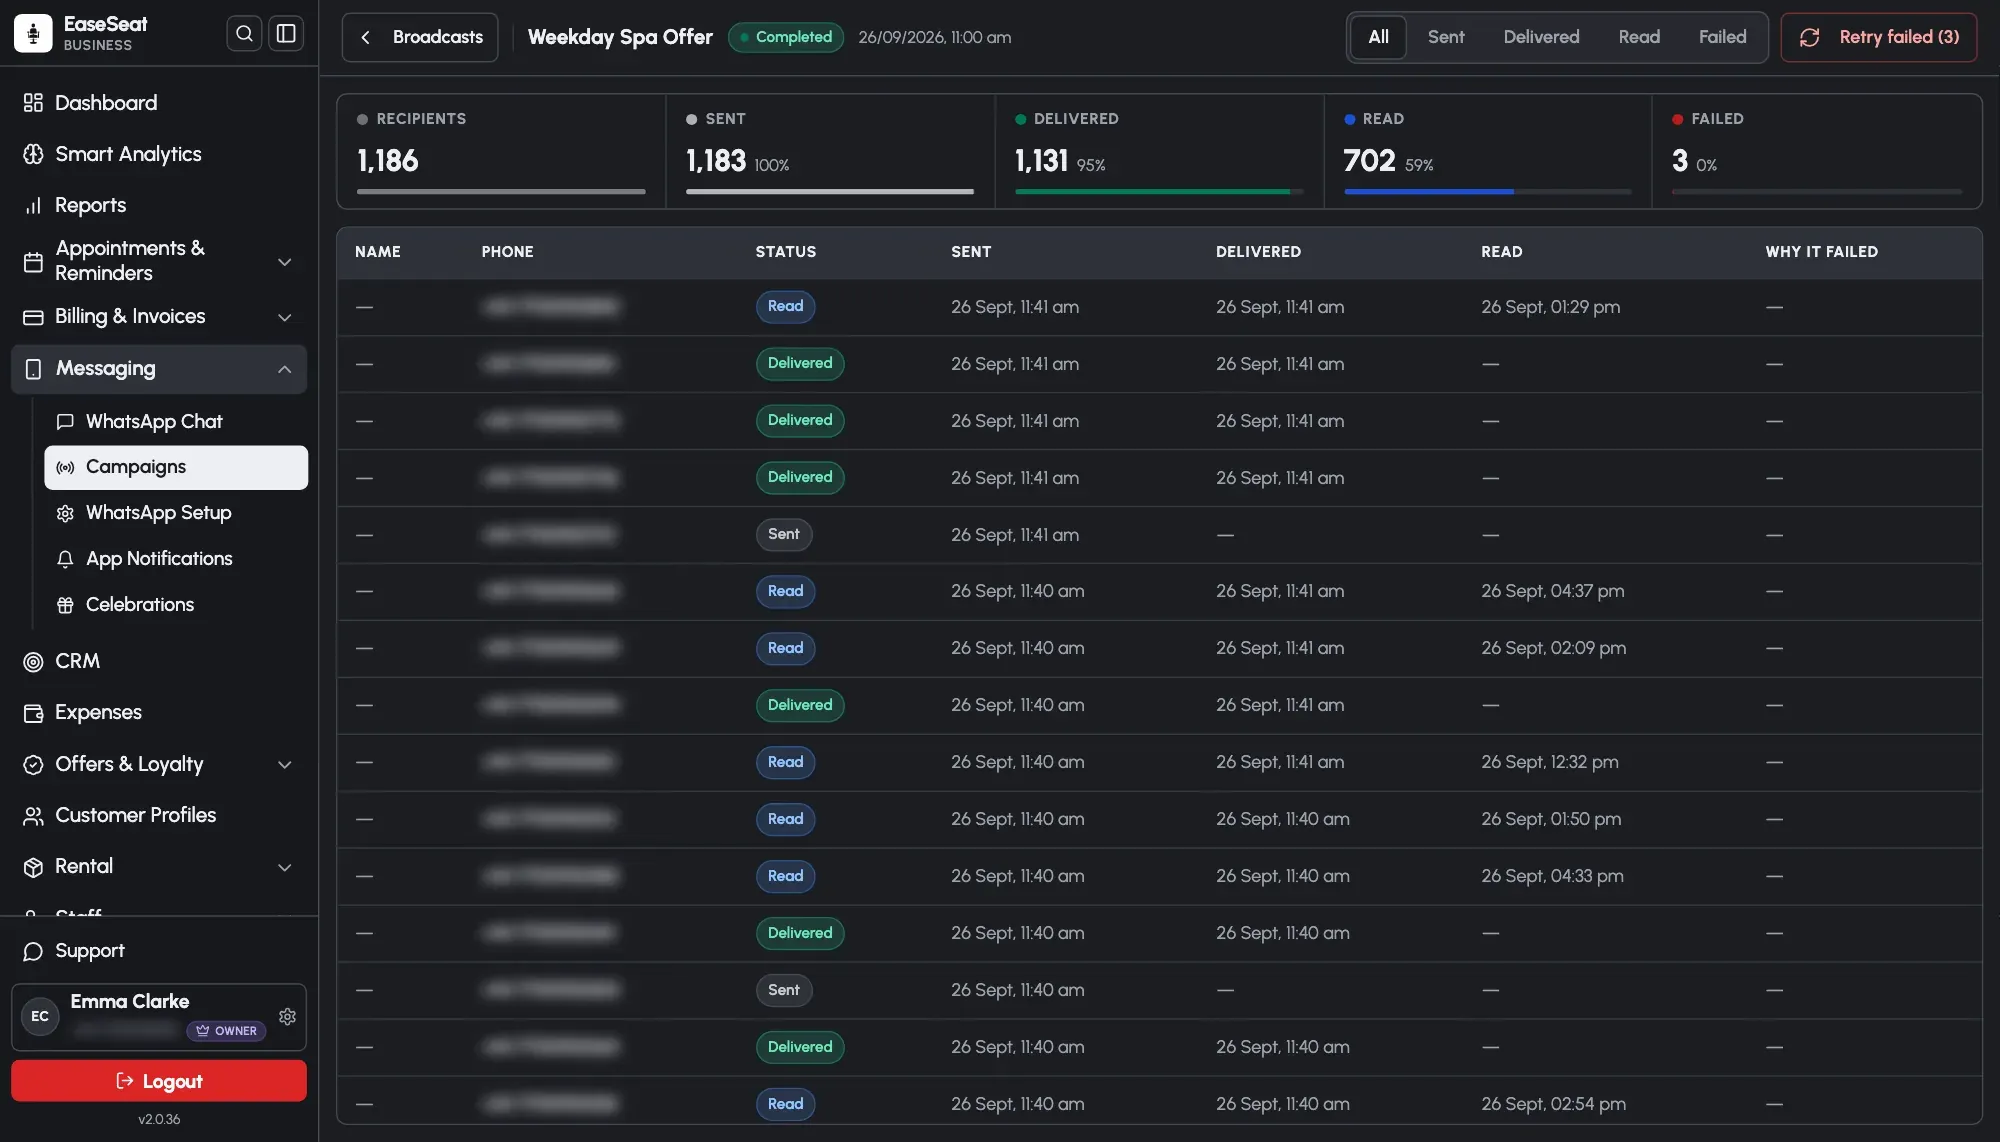This screenshot has height=1142, width=2000.
Task: Click the red Logout button
Action: pos(159,1081)
